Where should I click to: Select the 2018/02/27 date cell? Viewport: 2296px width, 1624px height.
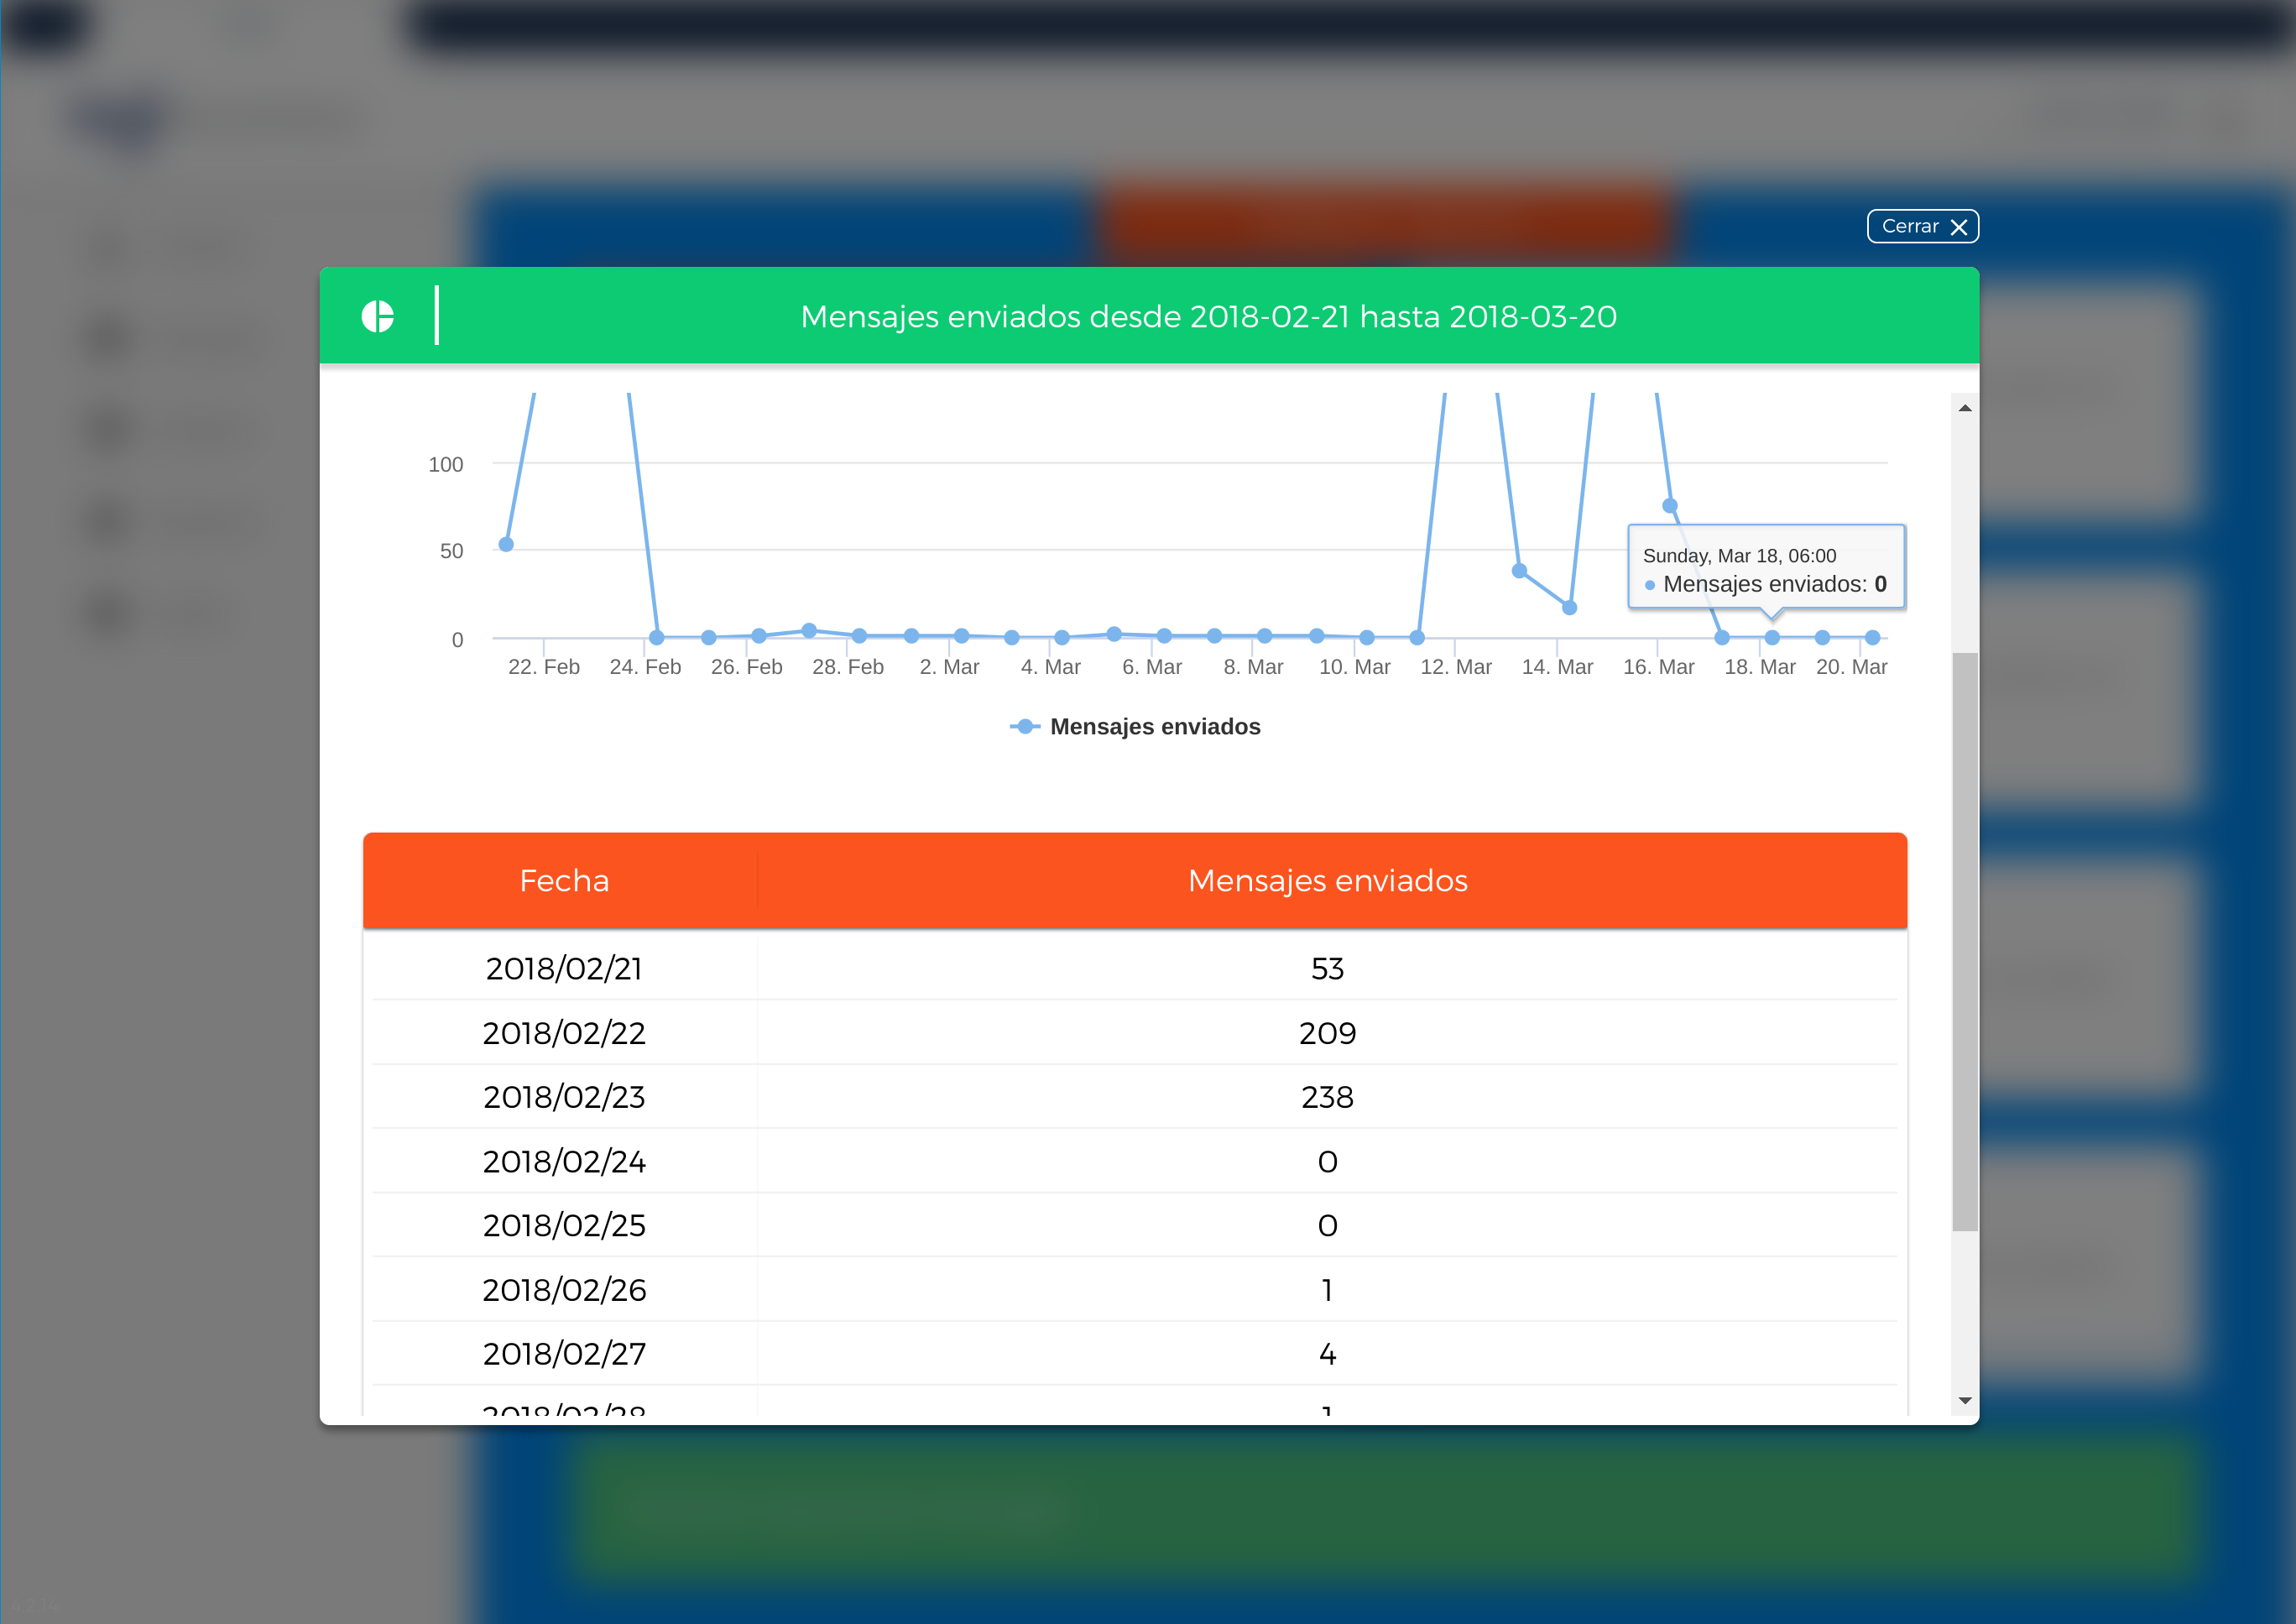[564, 1354]
